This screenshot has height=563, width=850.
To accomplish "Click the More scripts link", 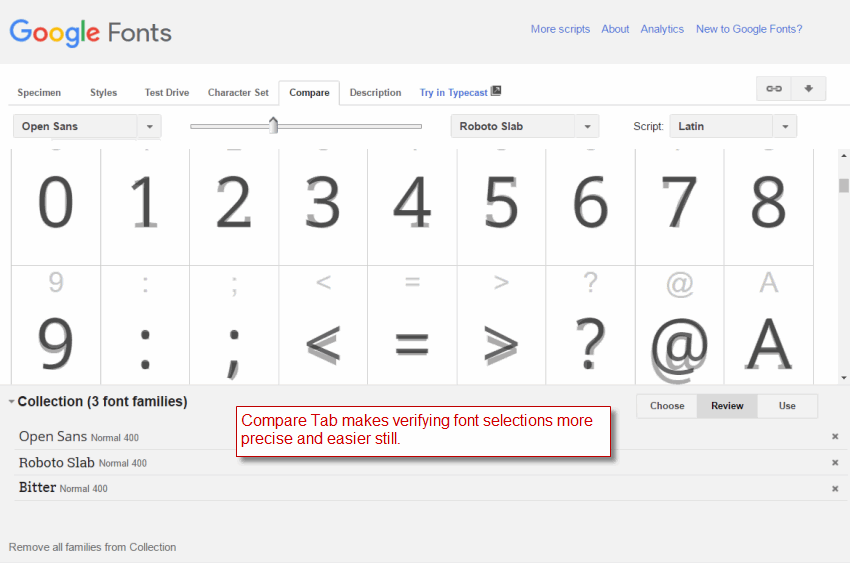I will pyautogui.click(x=560, y=29).
